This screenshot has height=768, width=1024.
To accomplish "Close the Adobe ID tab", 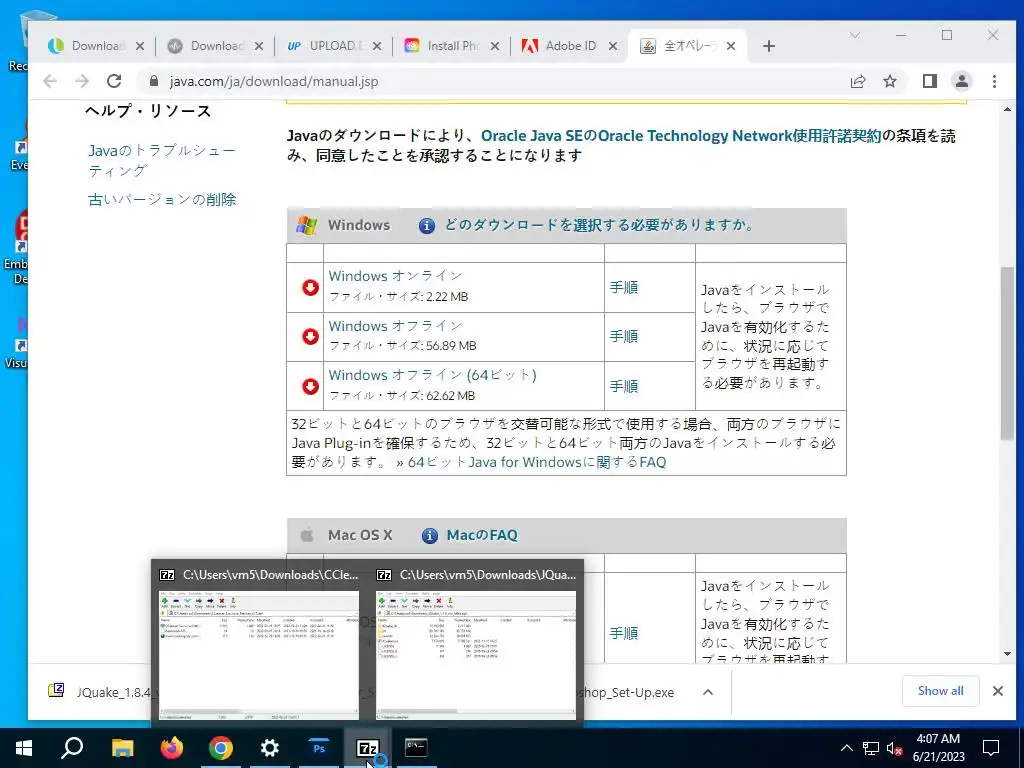I will (613, 46).
